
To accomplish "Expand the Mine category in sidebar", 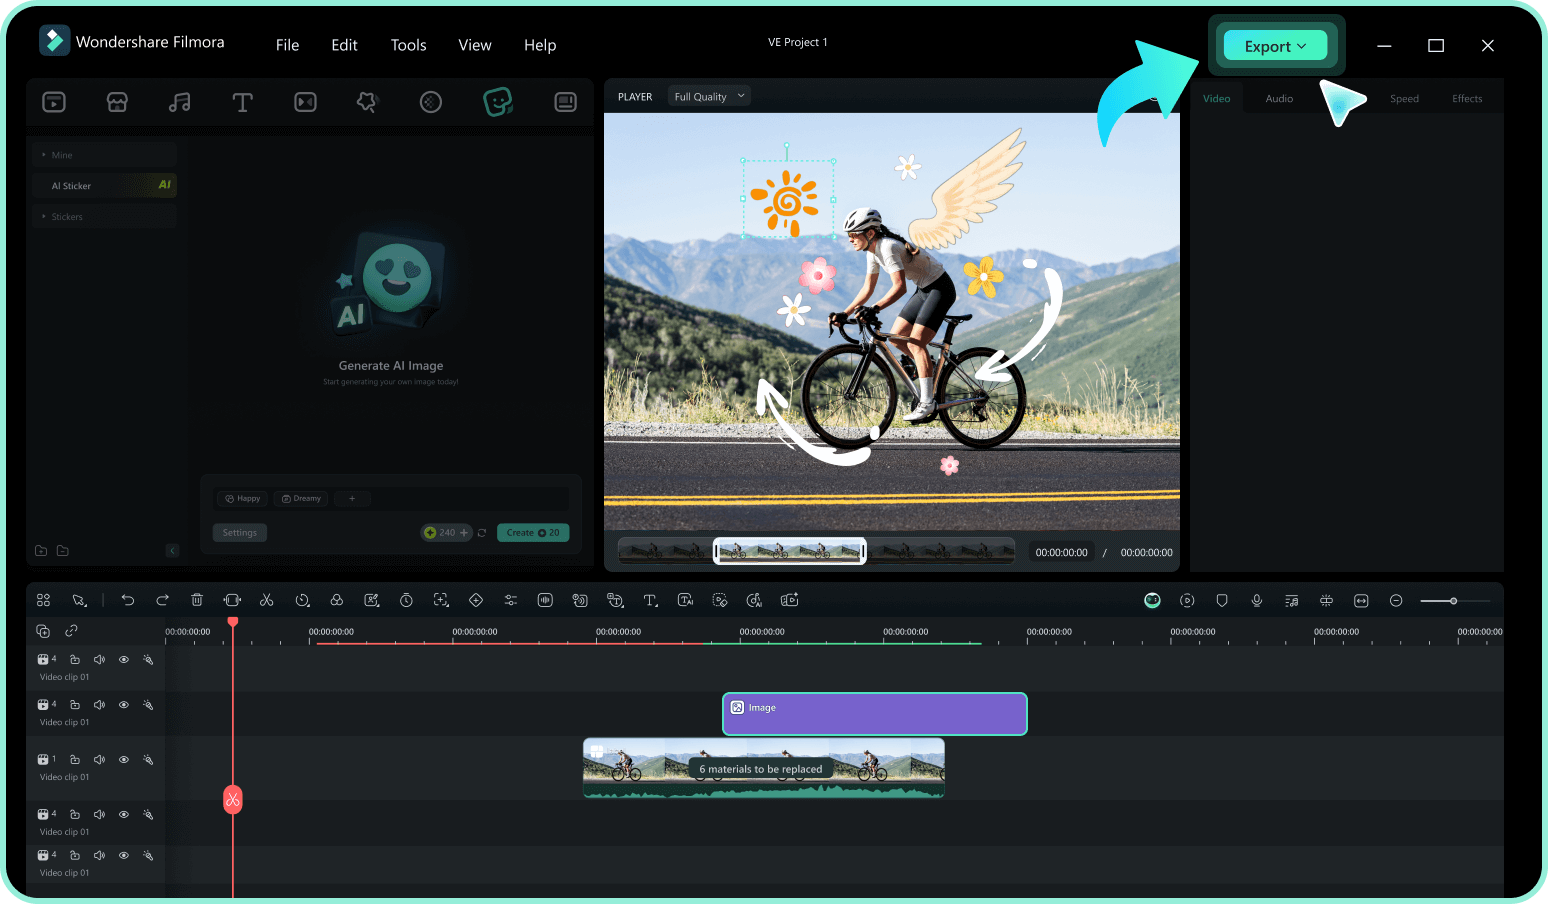I will [x=103, y=155].
